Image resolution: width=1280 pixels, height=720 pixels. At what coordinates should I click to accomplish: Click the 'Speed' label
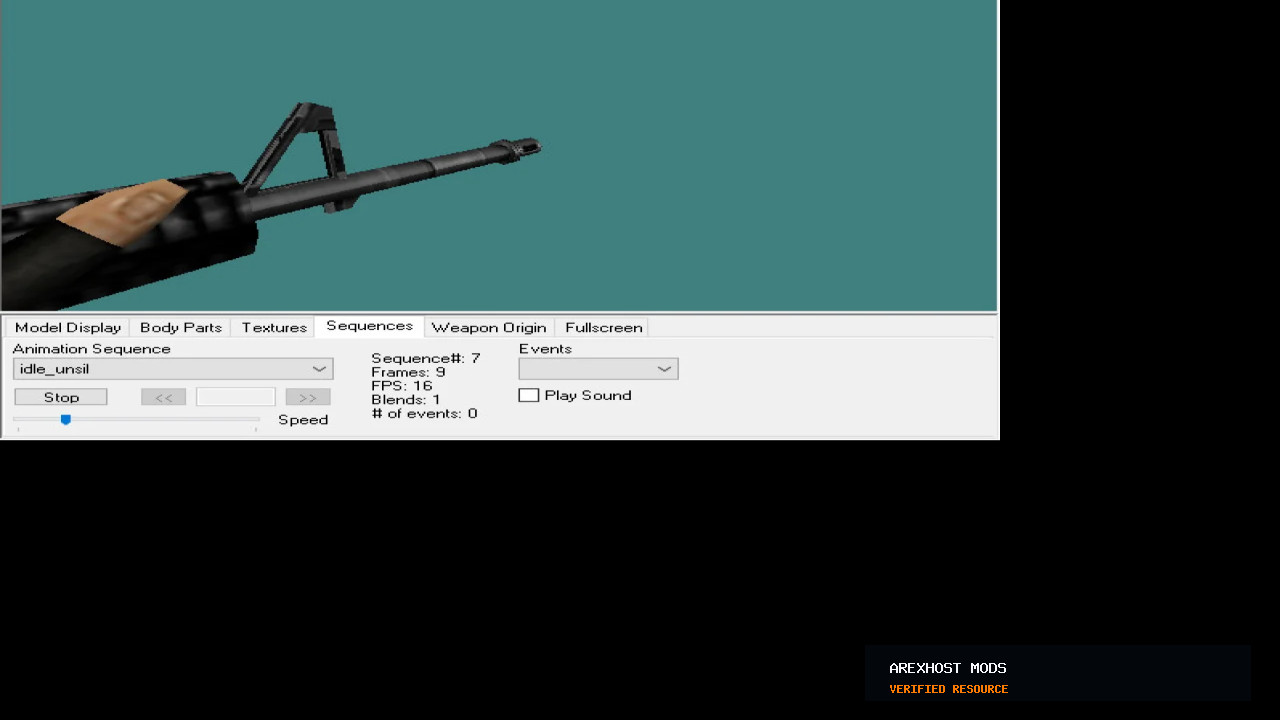click(x=303, y=420)
